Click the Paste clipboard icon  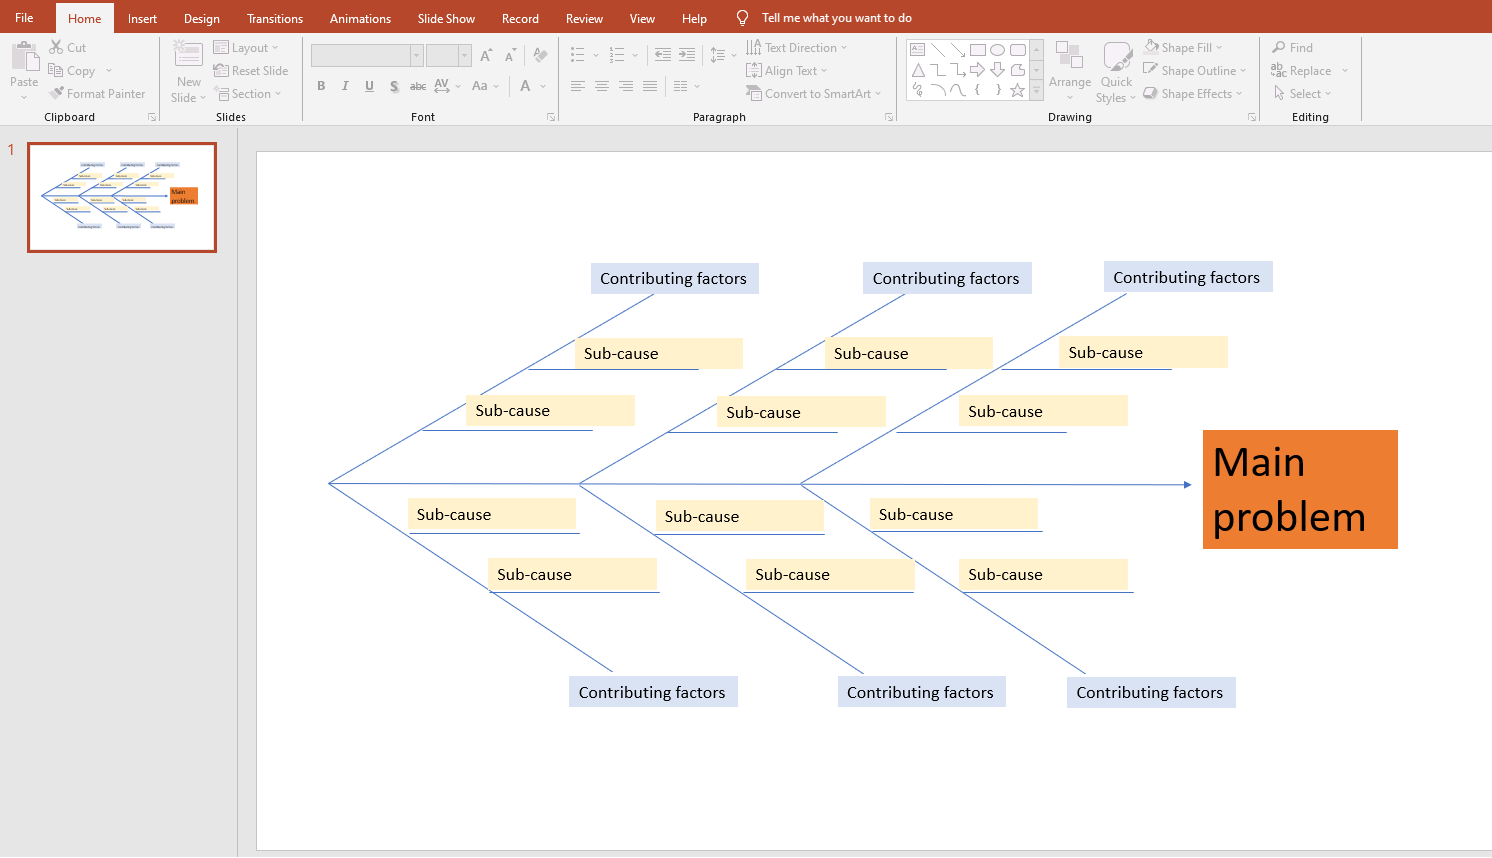coord(24,56)
